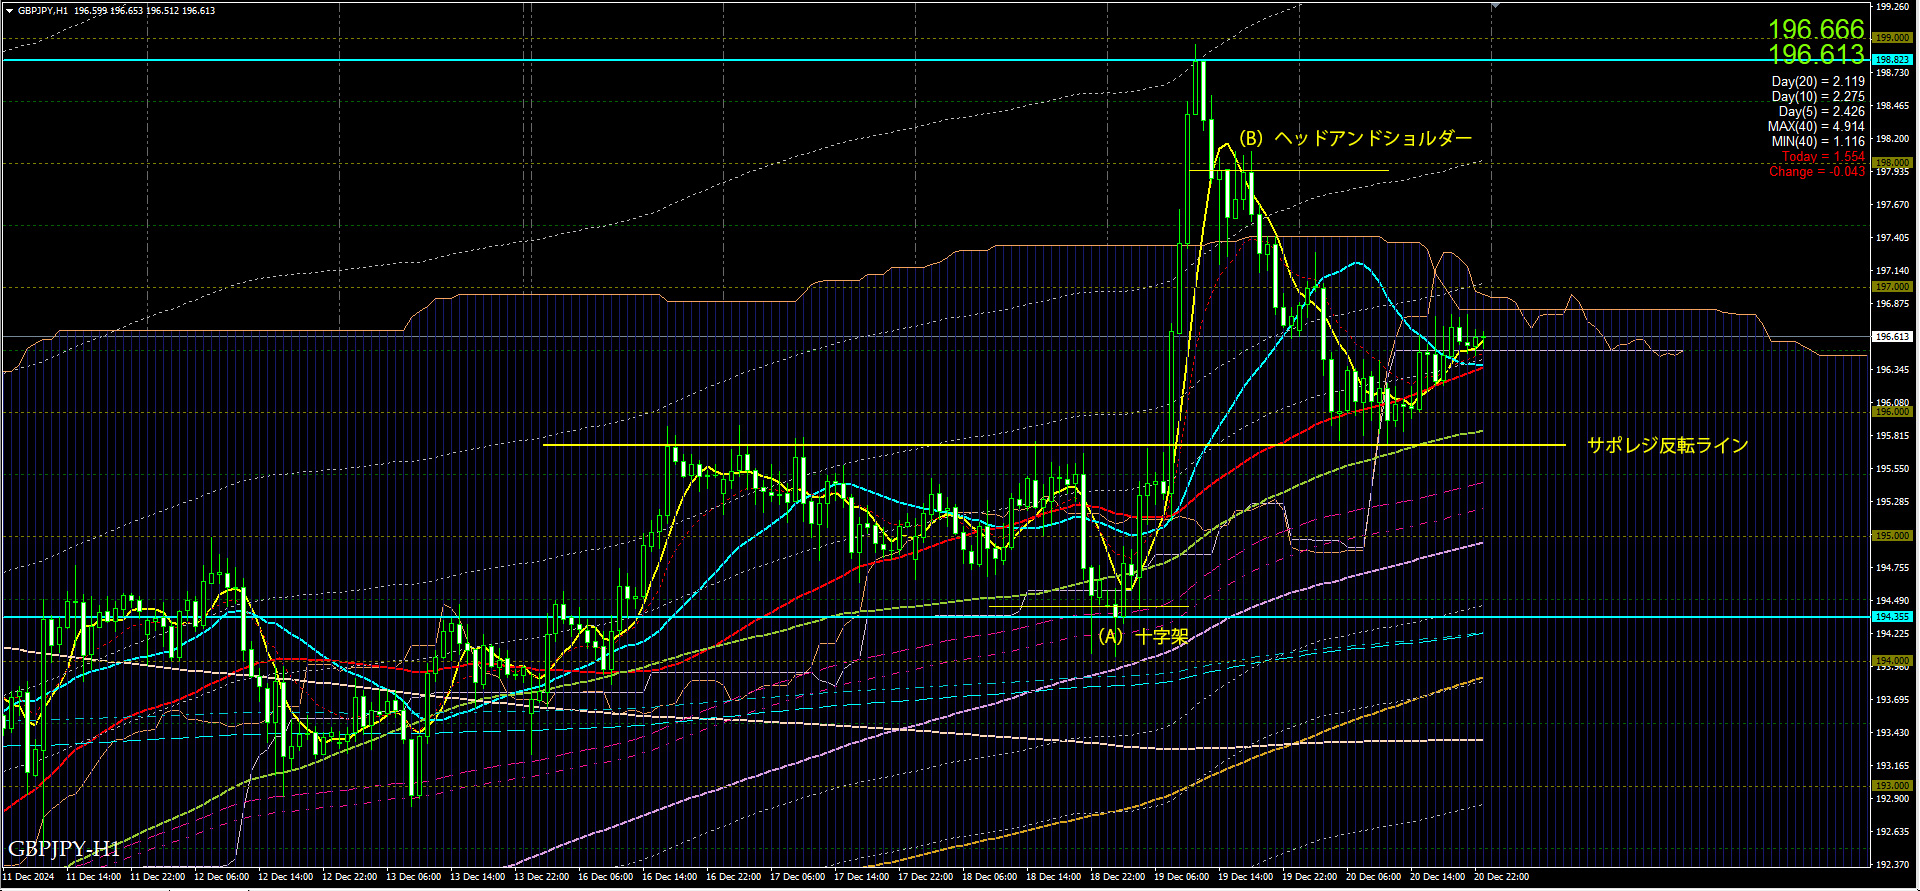Click the gray chart shift triangle marker
This screenshot has height=891, width=1920.
1495,6
